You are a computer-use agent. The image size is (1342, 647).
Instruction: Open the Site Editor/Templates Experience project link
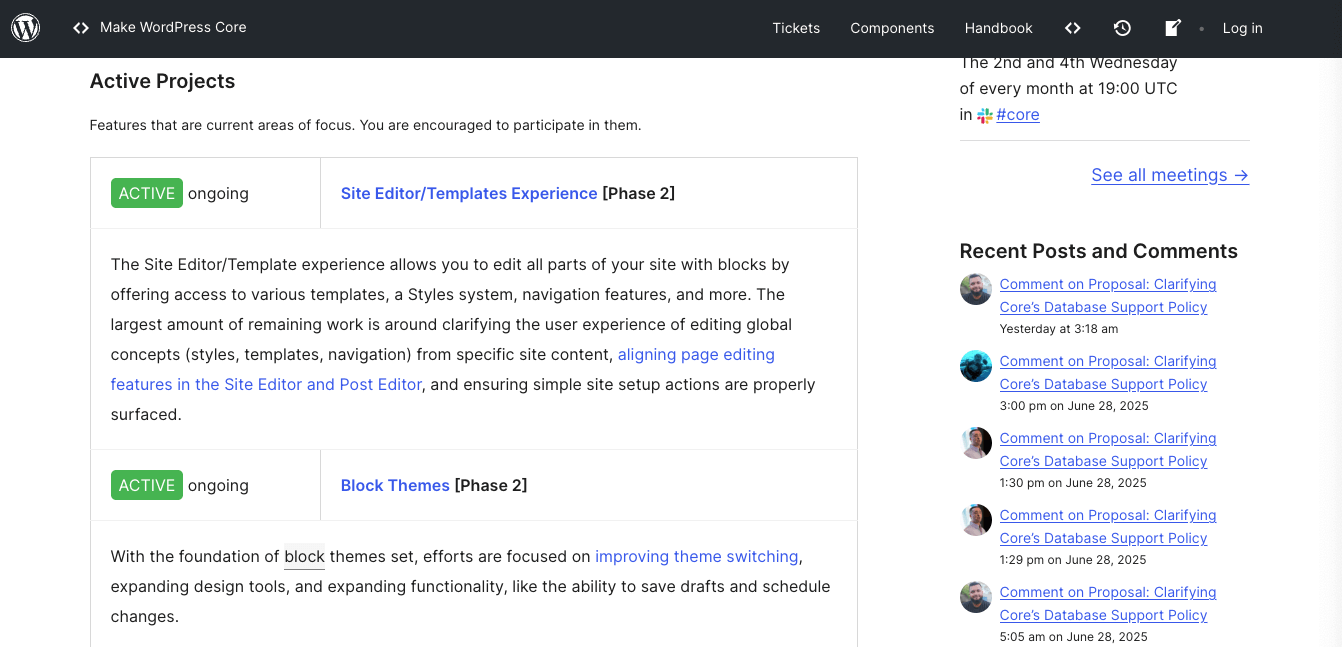469,193
